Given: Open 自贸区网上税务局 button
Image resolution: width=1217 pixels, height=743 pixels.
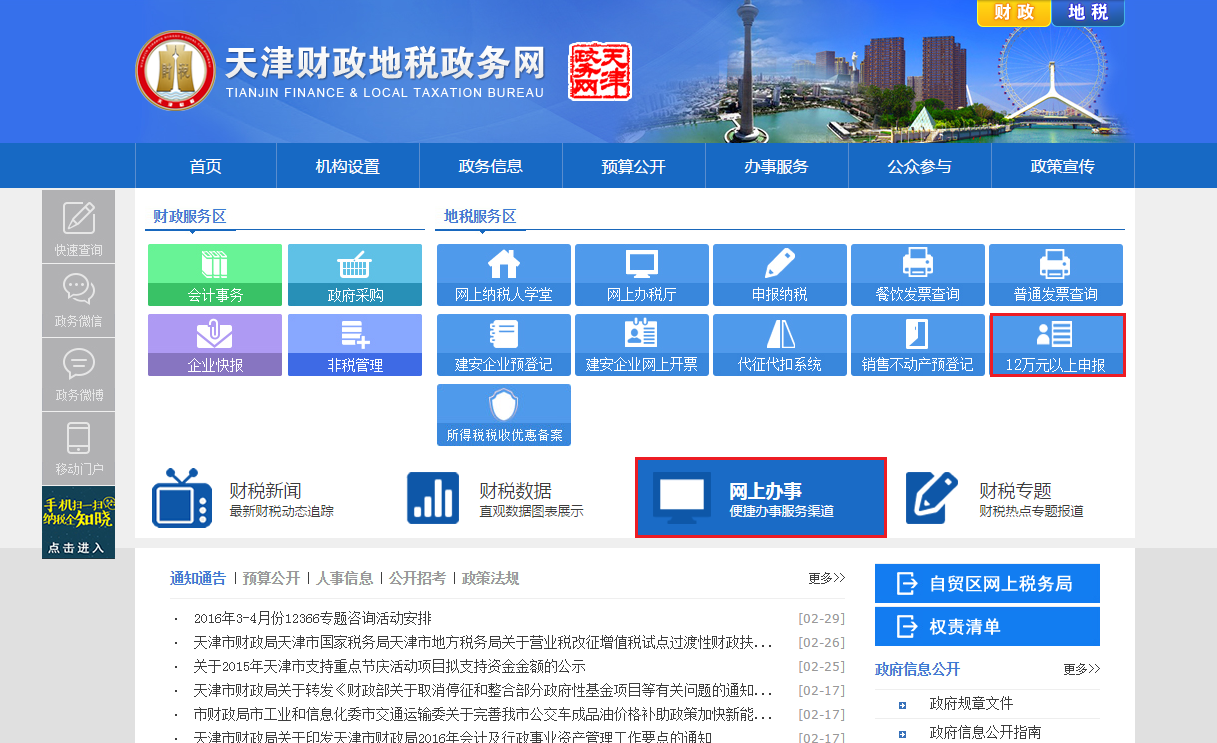Looking at the screenshot, I should click(987, 584).
